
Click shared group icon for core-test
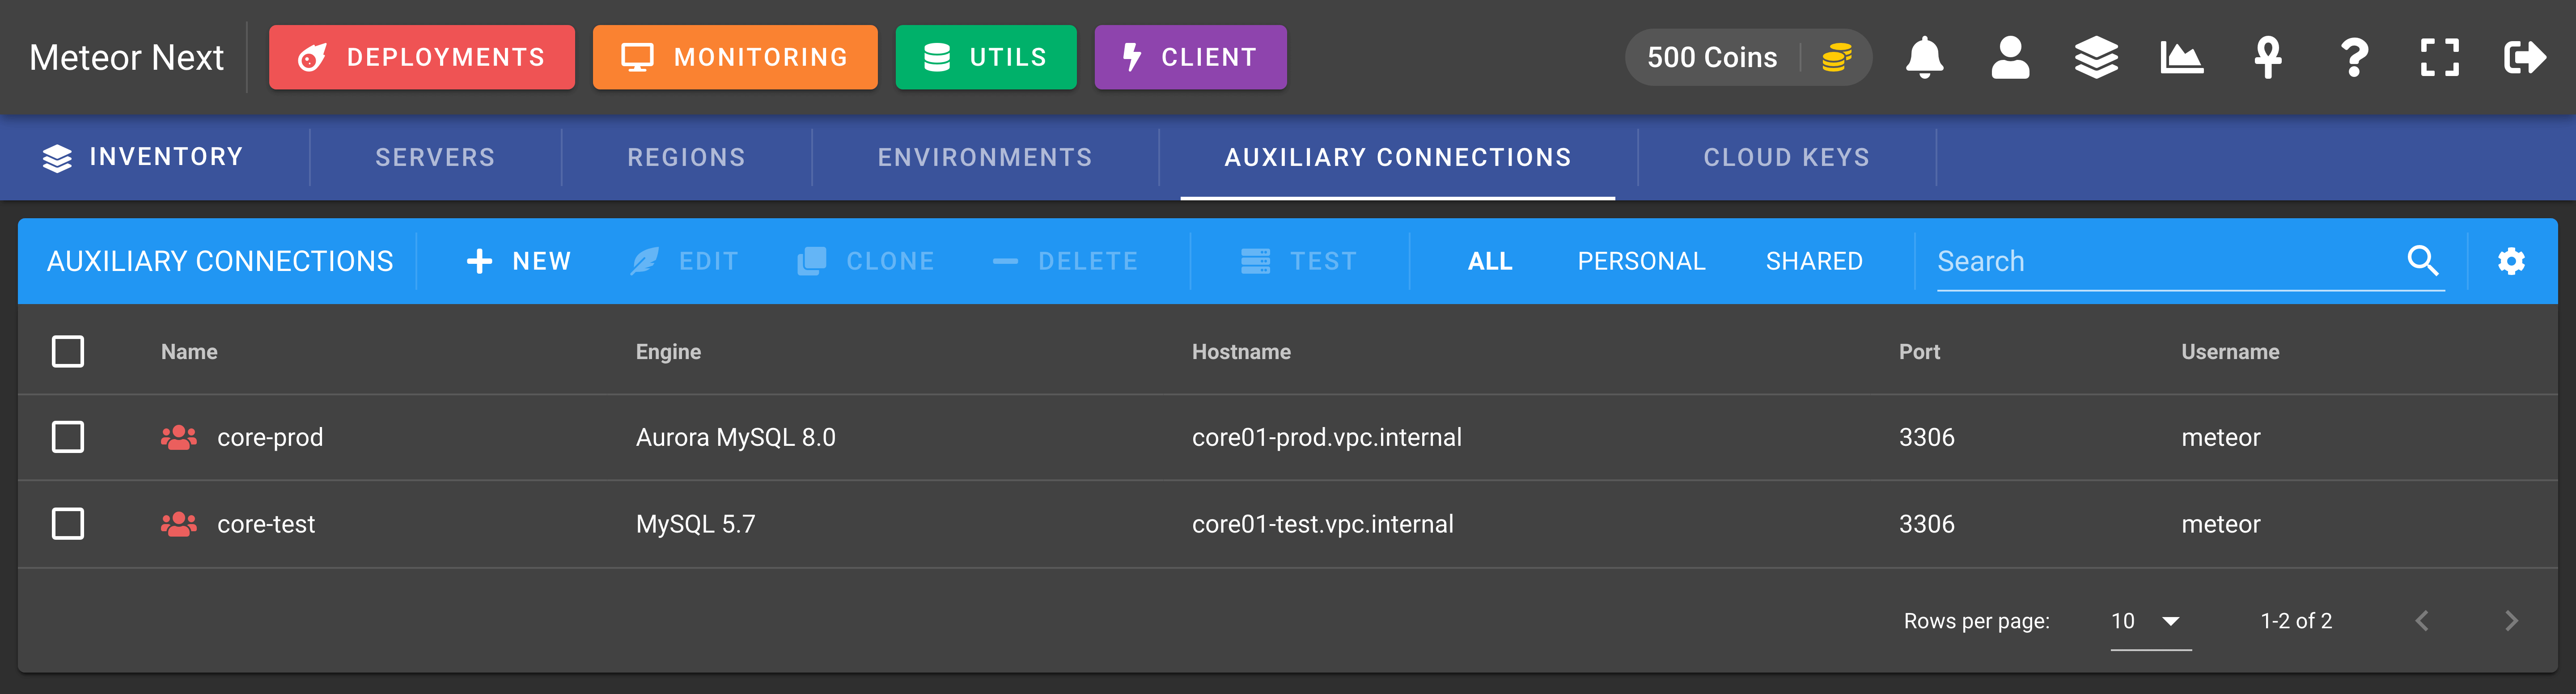click(x=179, y=524)
